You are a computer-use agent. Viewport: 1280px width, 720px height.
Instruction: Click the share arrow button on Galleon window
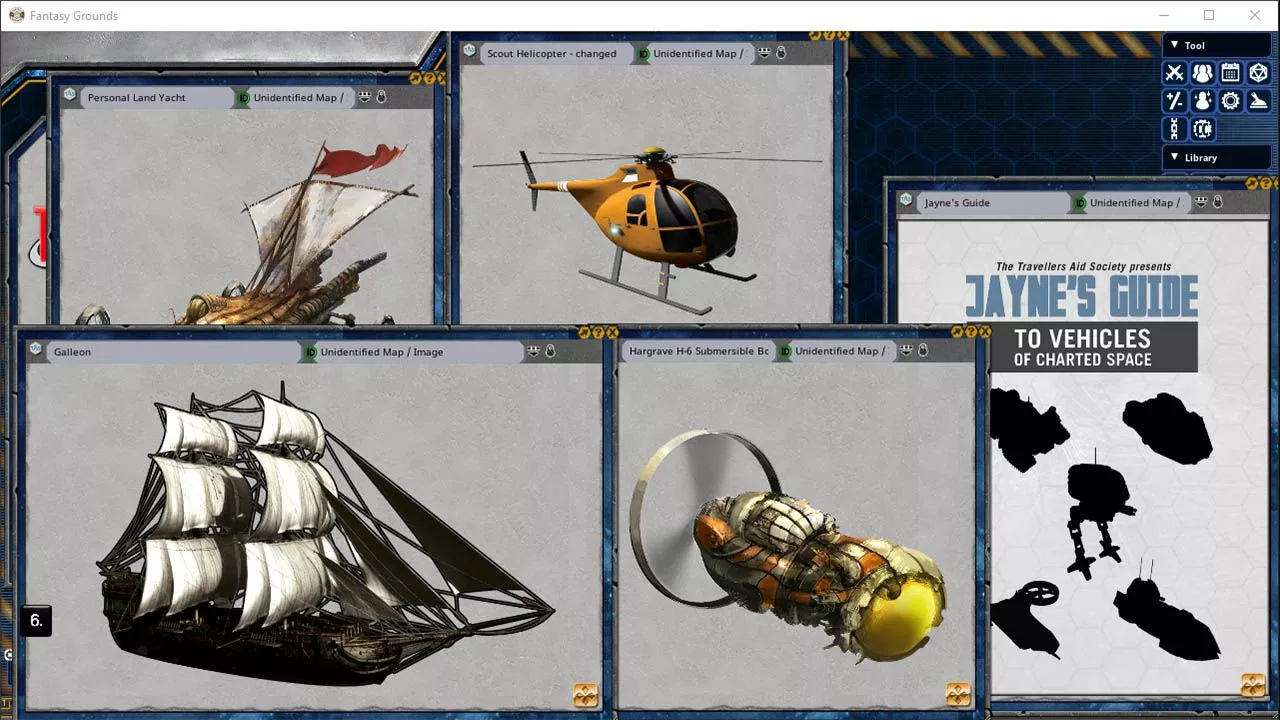click(x=584, y=333)
